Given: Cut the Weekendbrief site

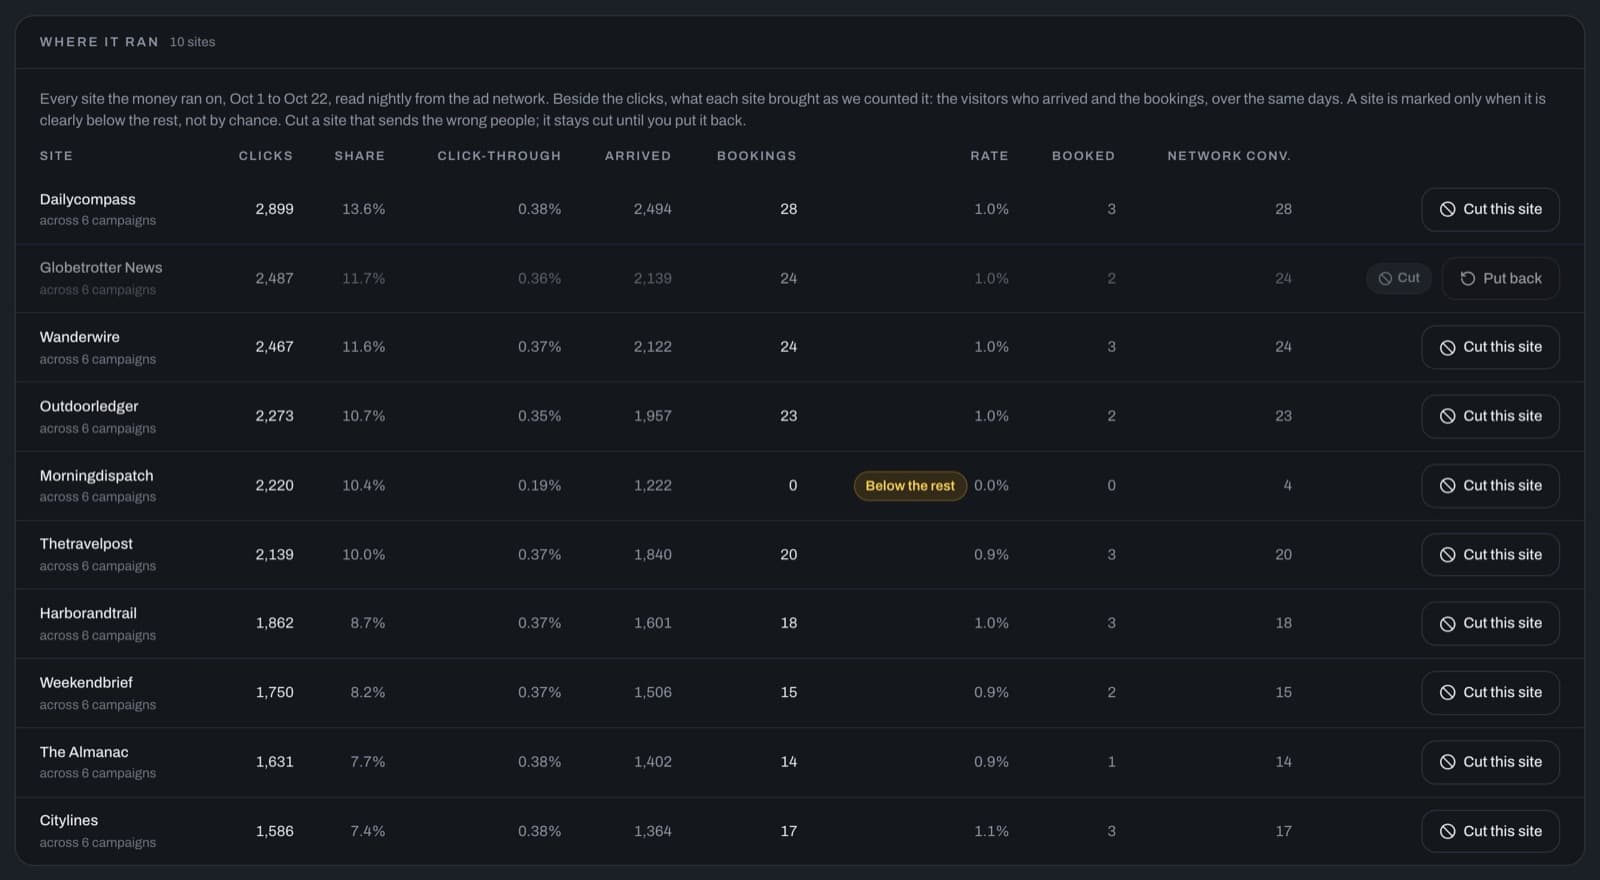Looking at the screenshot, I should coord(1490,692).
